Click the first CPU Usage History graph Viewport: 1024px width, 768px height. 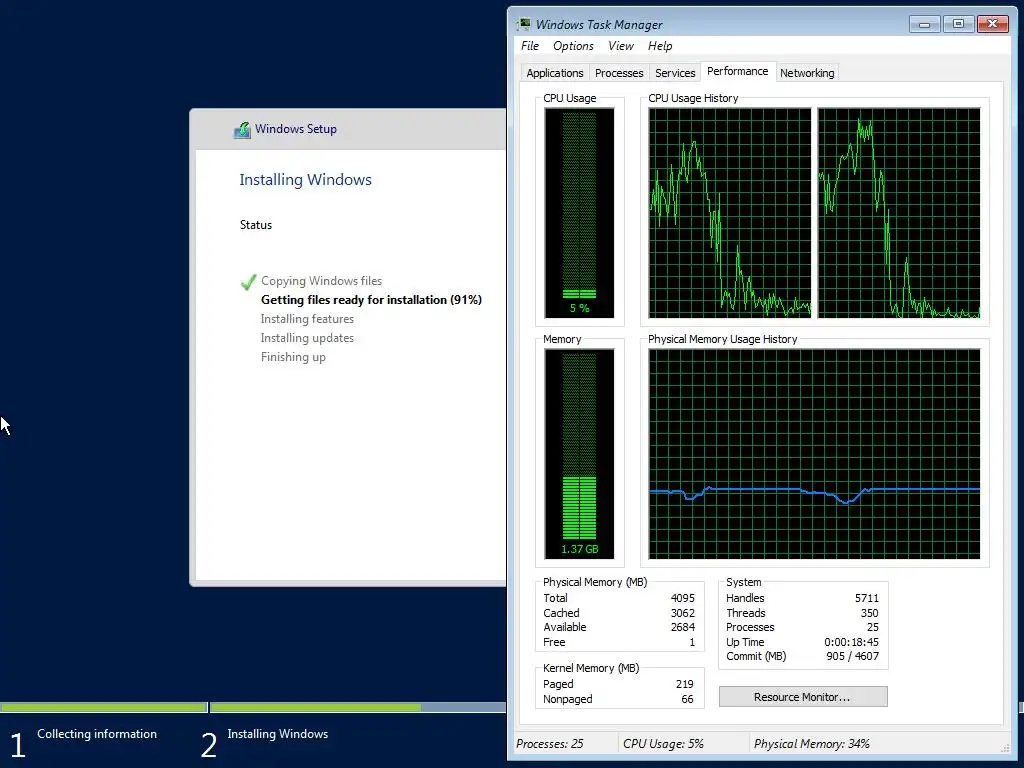coord(729,213)
